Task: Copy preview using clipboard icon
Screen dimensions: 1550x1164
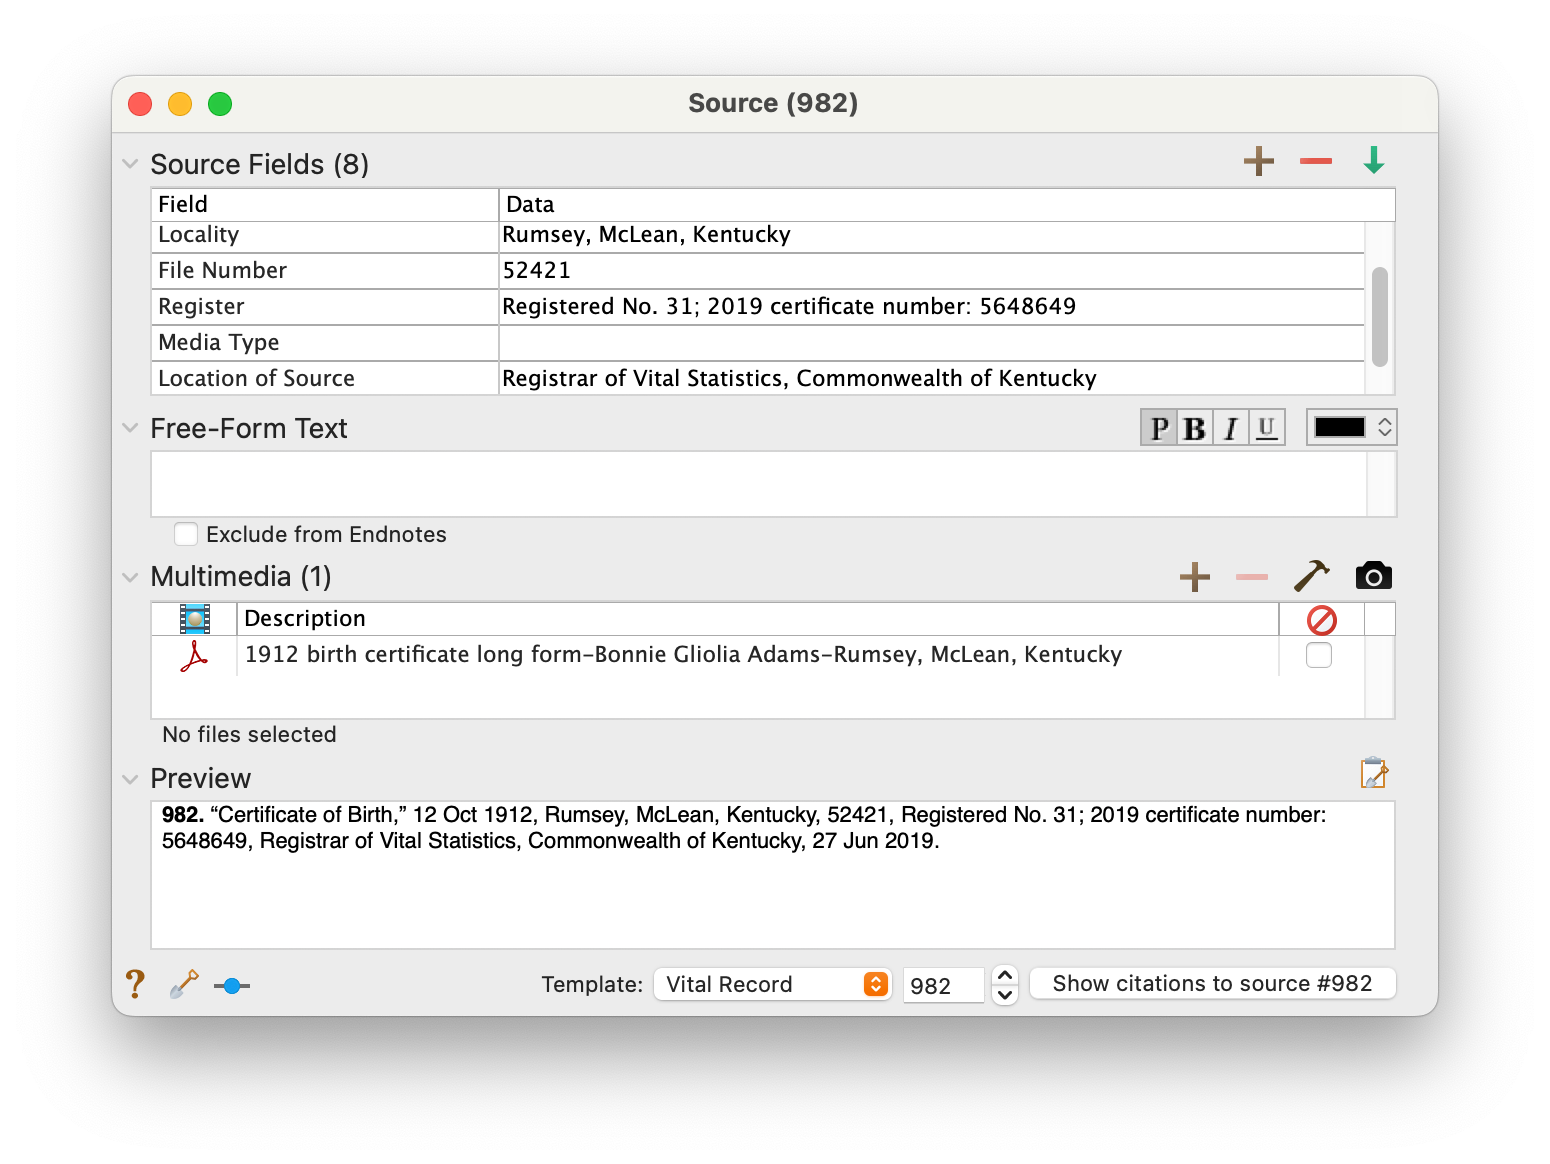Action: [x=1374, y=773]
